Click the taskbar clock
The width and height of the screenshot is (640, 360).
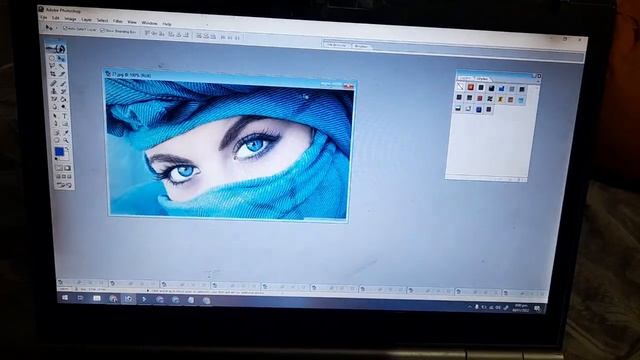[521, 308]
